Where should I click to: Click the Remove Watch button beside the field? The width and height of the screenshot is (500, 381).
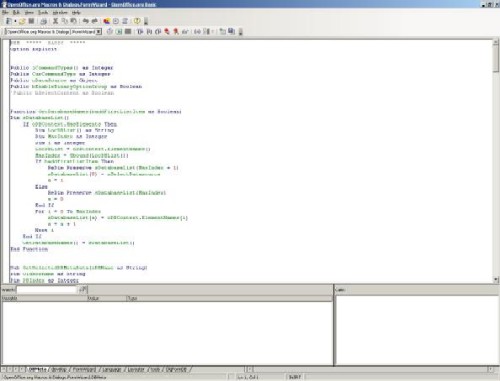[x=83, y=290]
